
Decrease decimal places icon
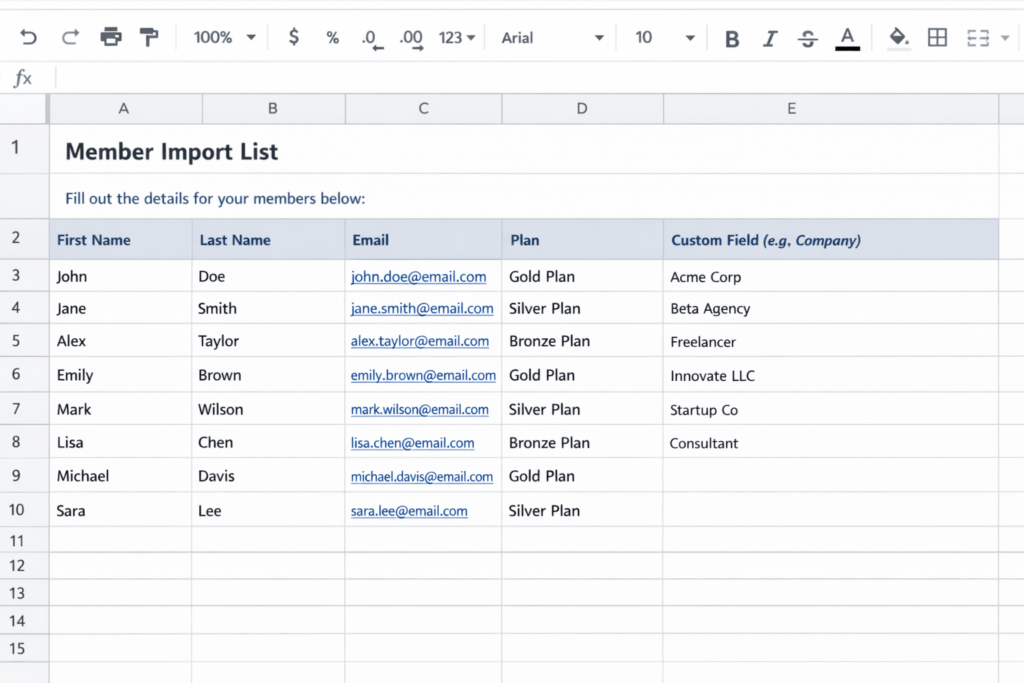point(372,39)
